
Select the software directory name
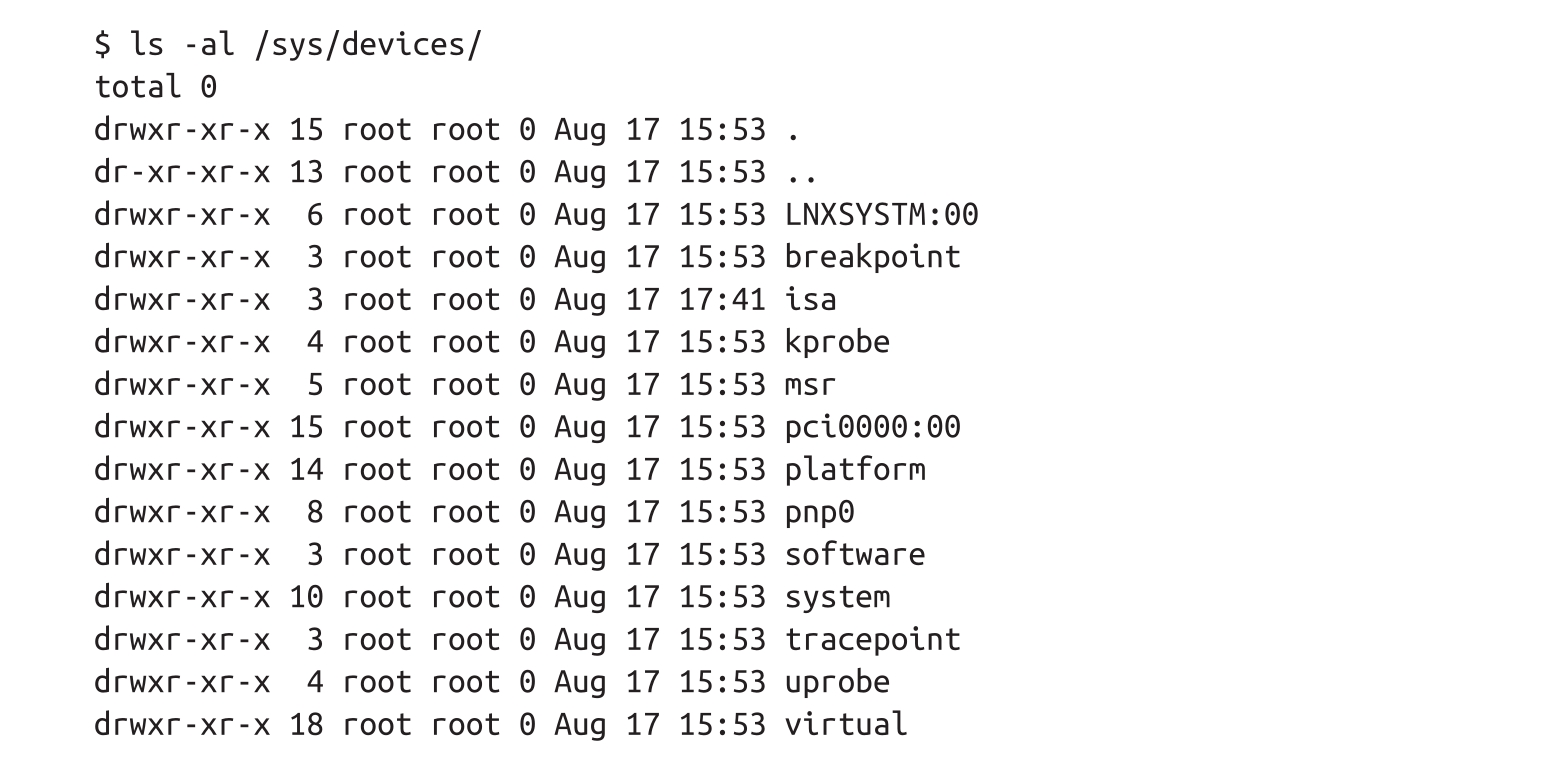[x=855, y=554]
